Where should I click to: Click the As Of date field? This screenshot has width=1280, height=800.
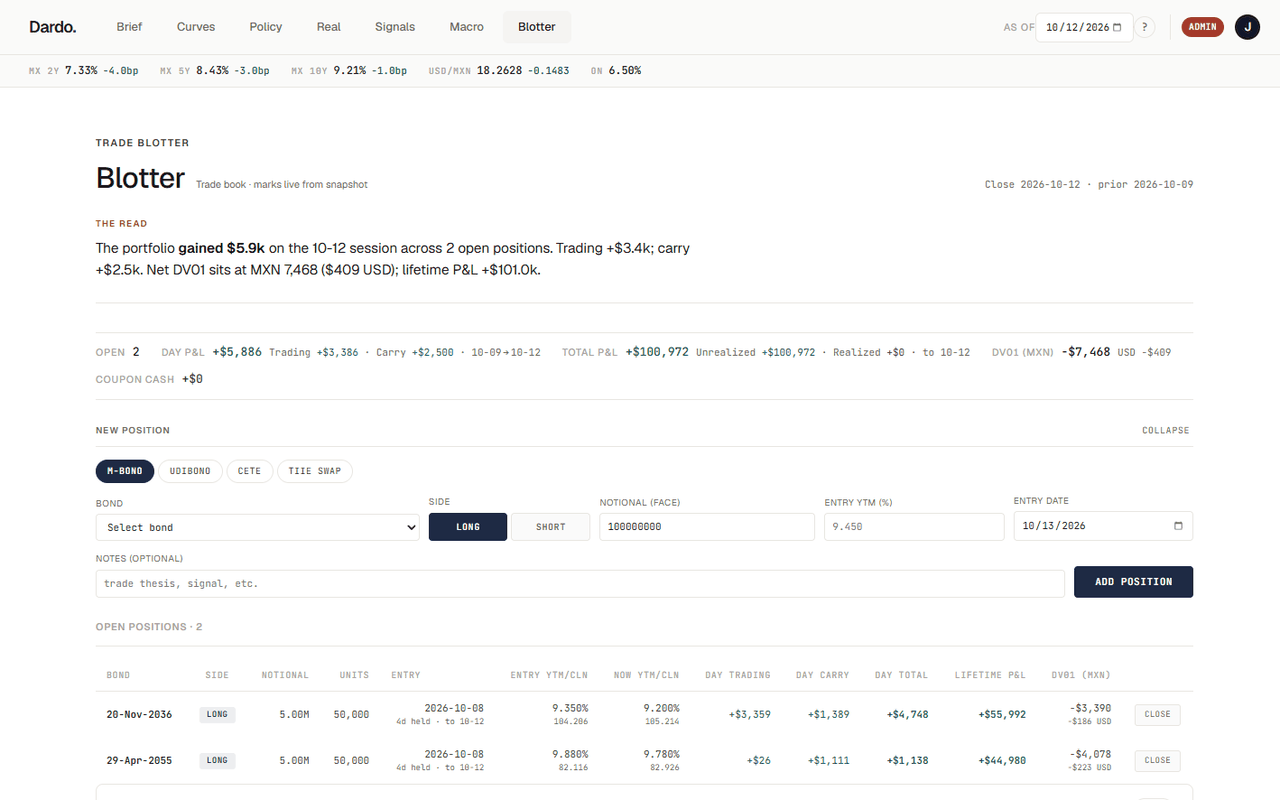pos(1084,27)
